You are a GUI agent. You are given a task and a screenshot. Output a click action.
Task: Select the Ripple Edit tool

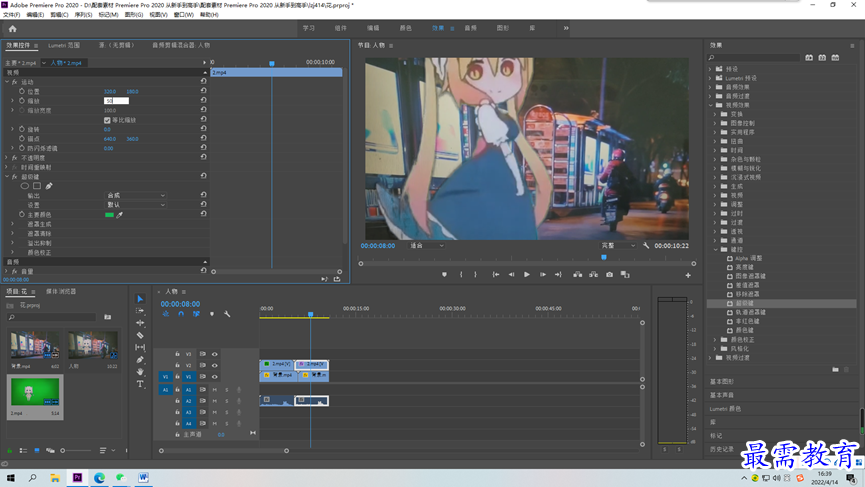pyautogui.click(x=140, y=323)
